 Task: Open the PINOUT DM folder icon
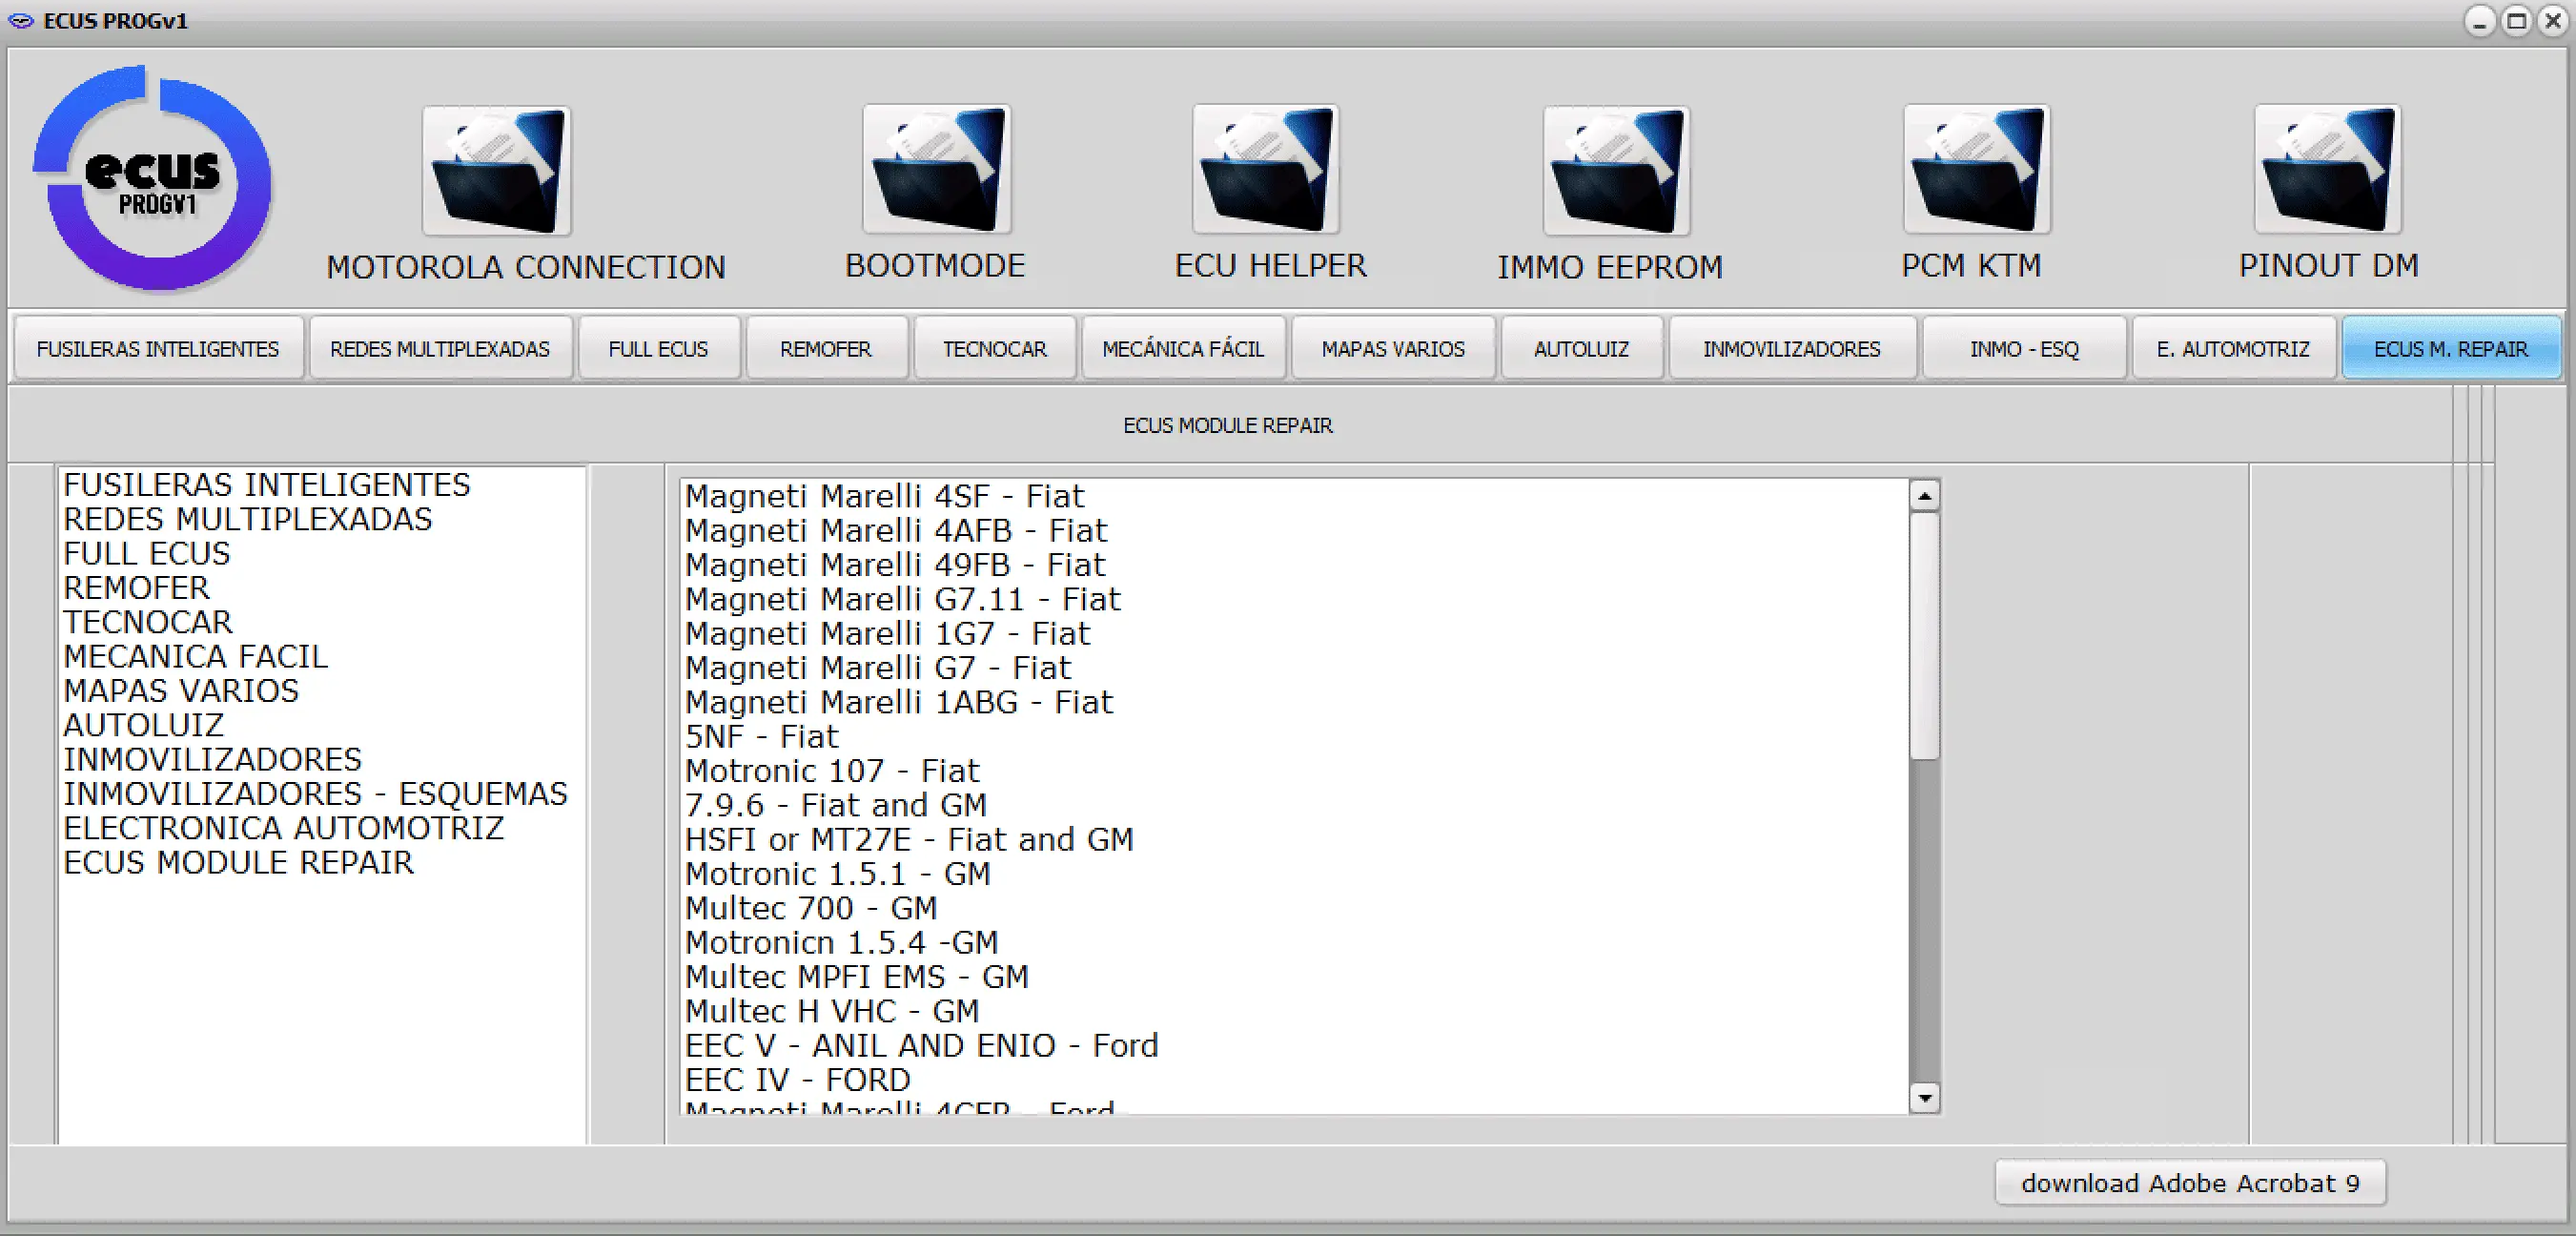pos(2328,169)
